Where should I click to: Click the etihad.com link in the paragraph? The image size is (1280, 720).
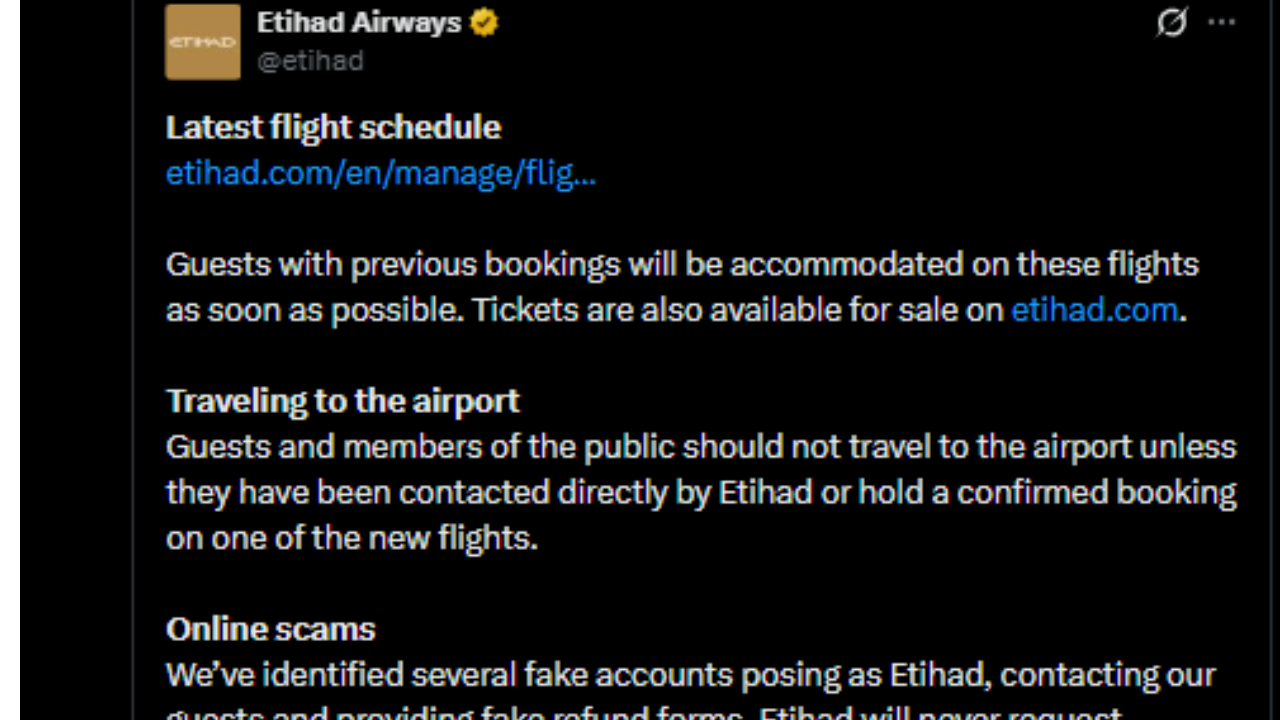(1093, 310)
